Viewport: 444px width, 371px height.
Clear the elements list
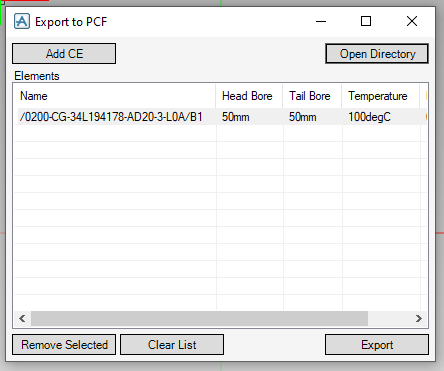pos(172,345)
